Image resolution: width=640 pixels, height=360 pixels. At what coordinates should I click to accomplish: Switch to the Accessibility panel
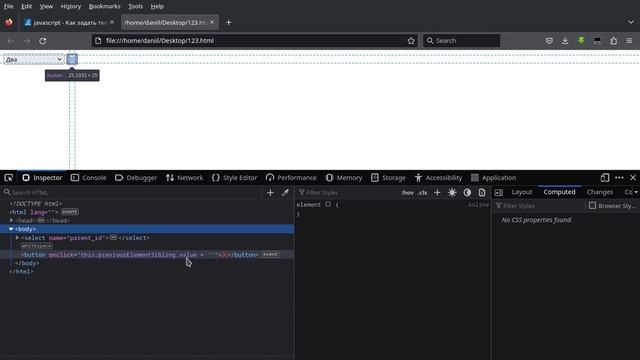click(438, 178)
